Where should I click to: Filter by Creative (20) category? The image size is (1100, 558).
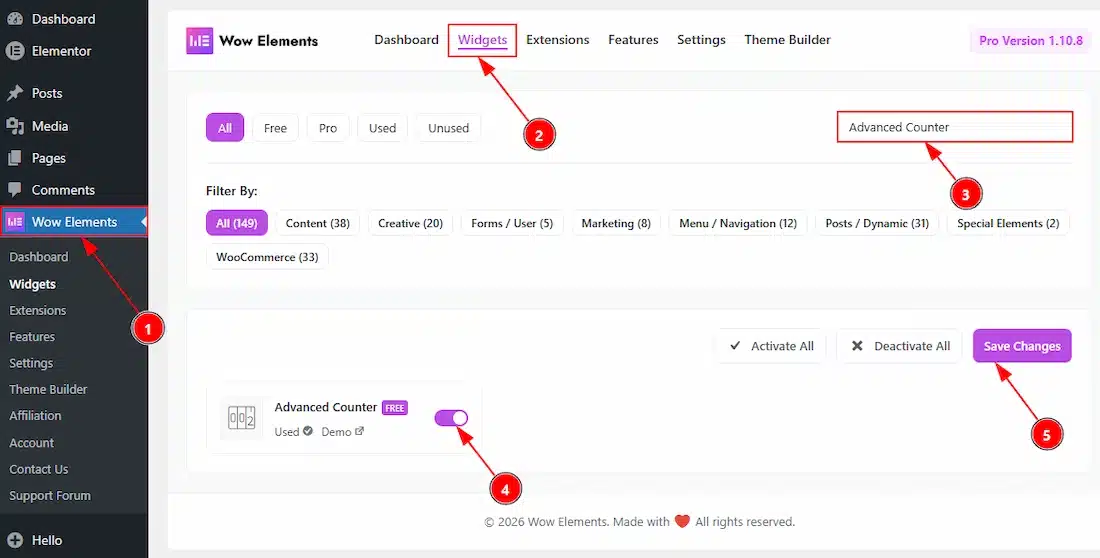(410, 223)
